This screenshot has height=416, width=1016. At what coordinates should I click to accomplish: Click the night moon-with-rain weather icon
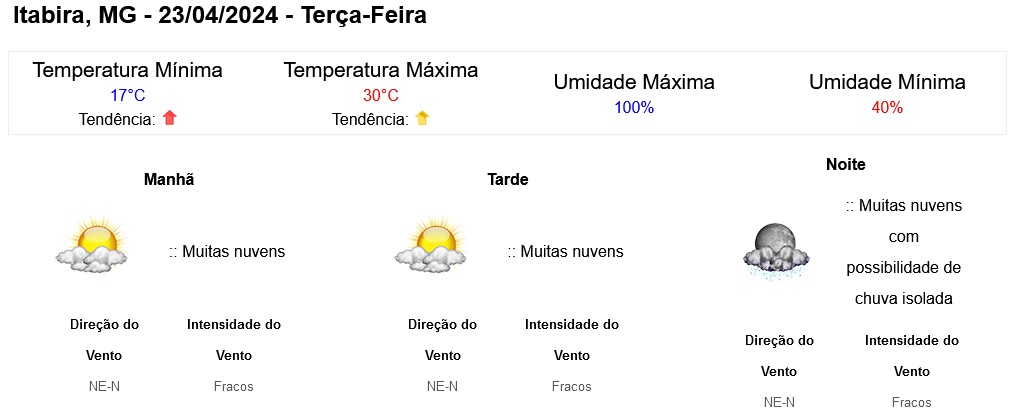click(x=776, y=251)
